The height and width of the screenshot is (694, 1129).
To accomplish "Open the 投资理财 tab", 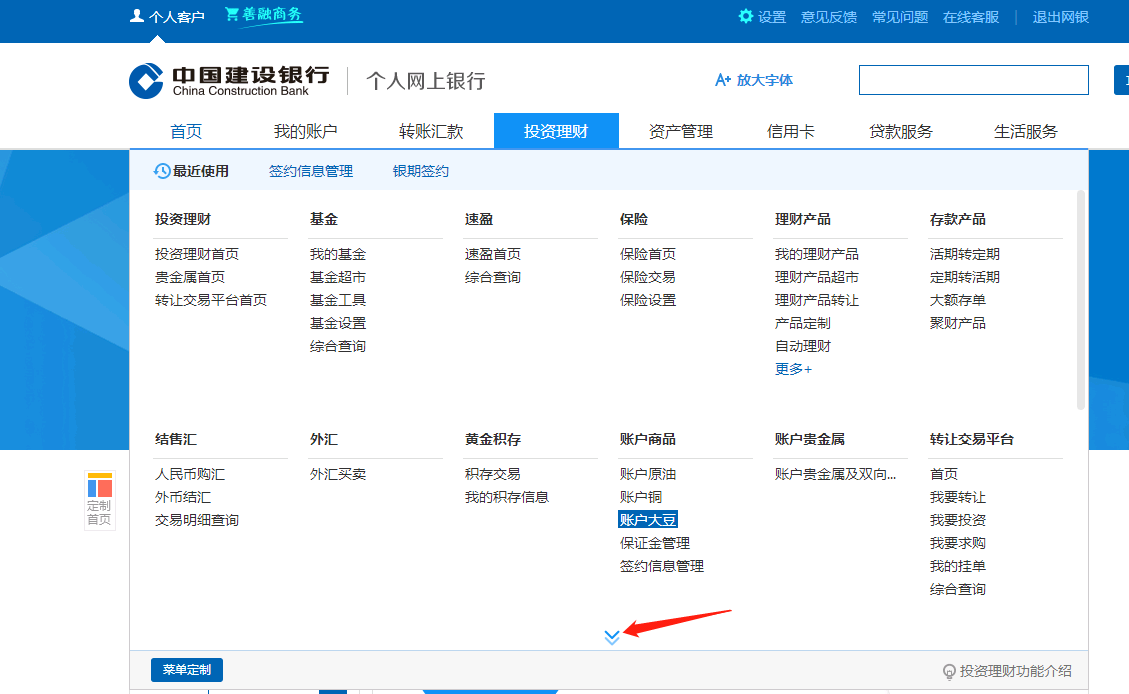I will (x=556, y=131).
